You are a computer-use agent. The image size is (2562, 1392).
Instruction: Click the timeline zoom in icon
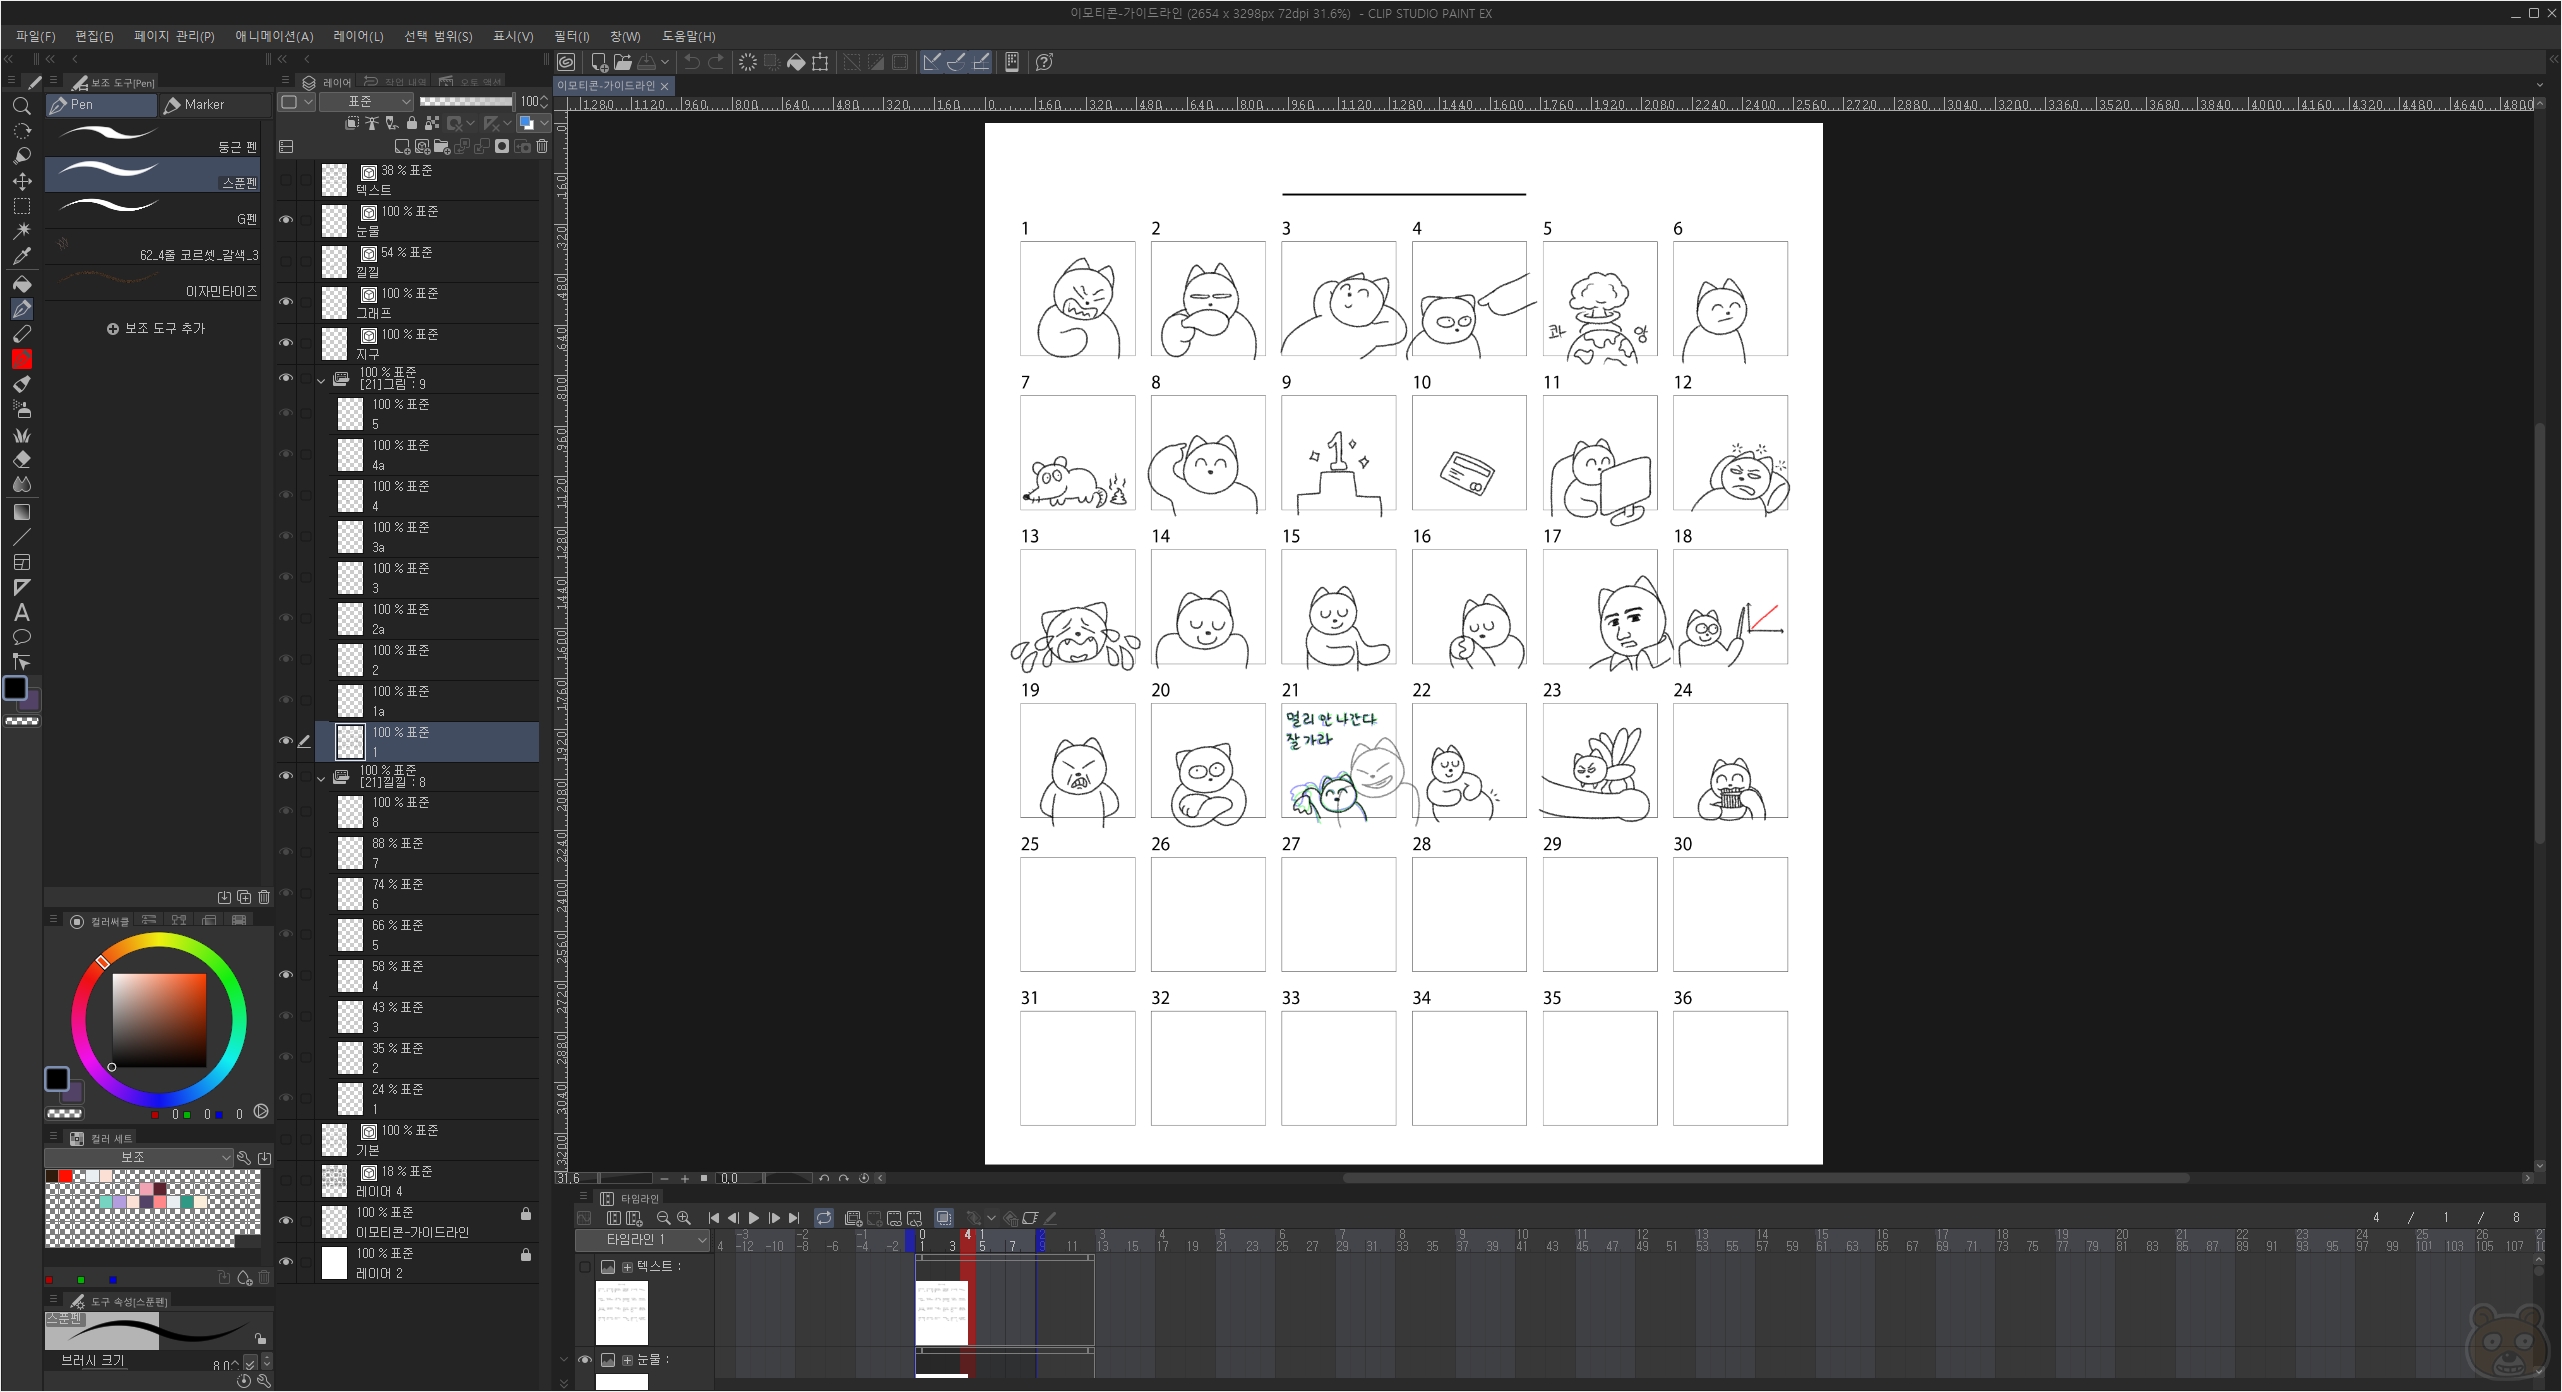[684, 1218]
